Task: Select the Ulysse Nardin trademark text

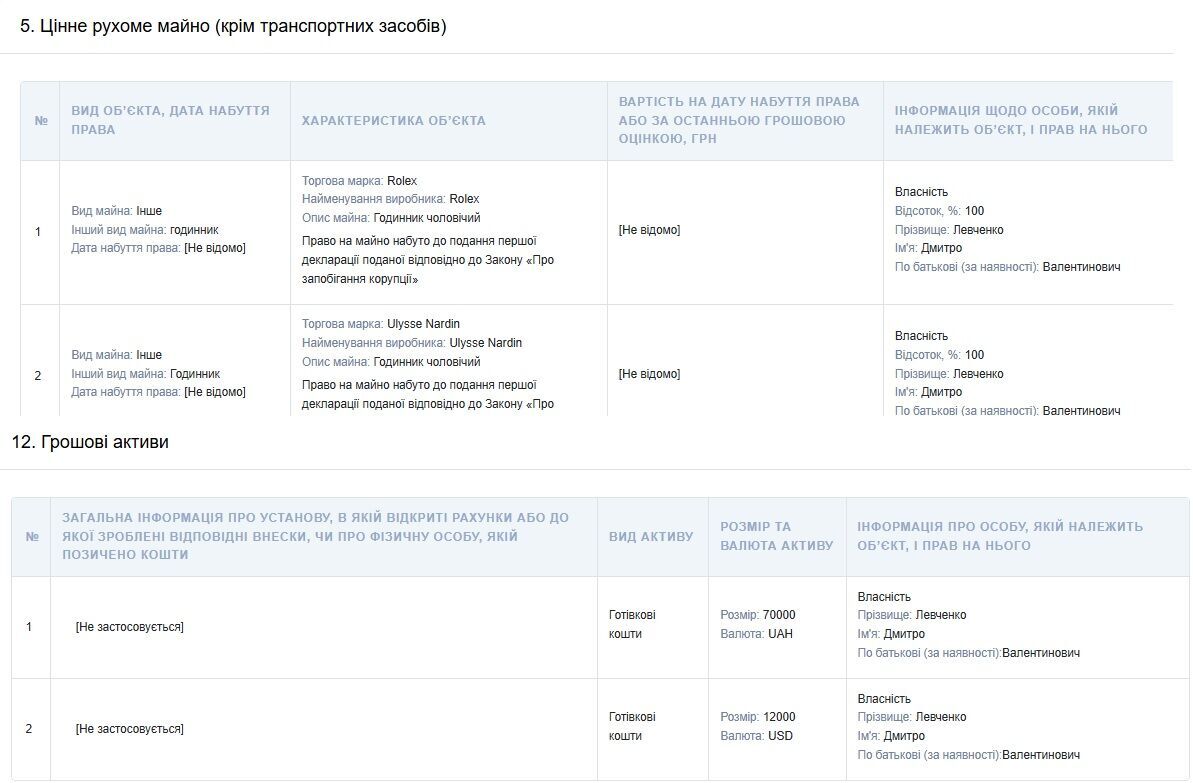Action: click(423, 324)
